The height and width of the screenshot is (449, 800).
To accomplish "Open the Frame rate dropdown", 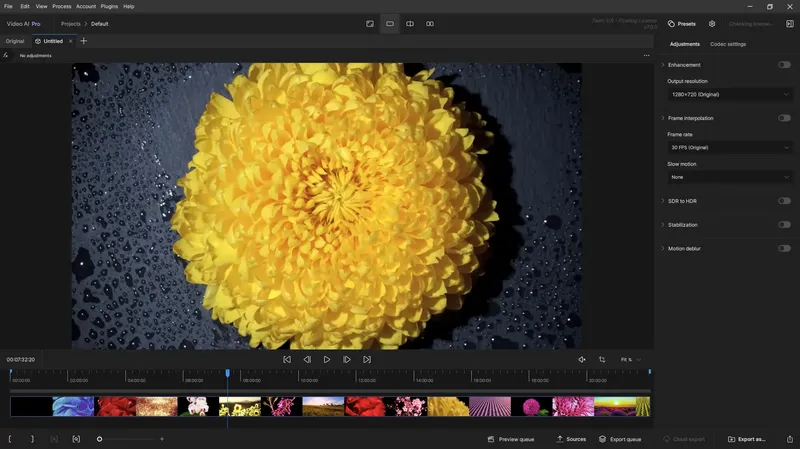I will coord(729,147).
